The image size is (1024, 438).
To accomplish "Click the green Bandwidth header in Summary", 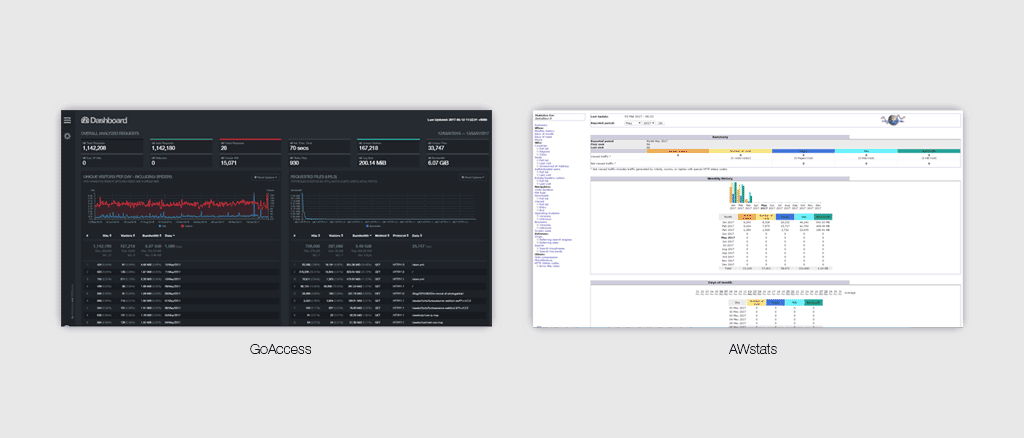I will [x=928, y=152].
